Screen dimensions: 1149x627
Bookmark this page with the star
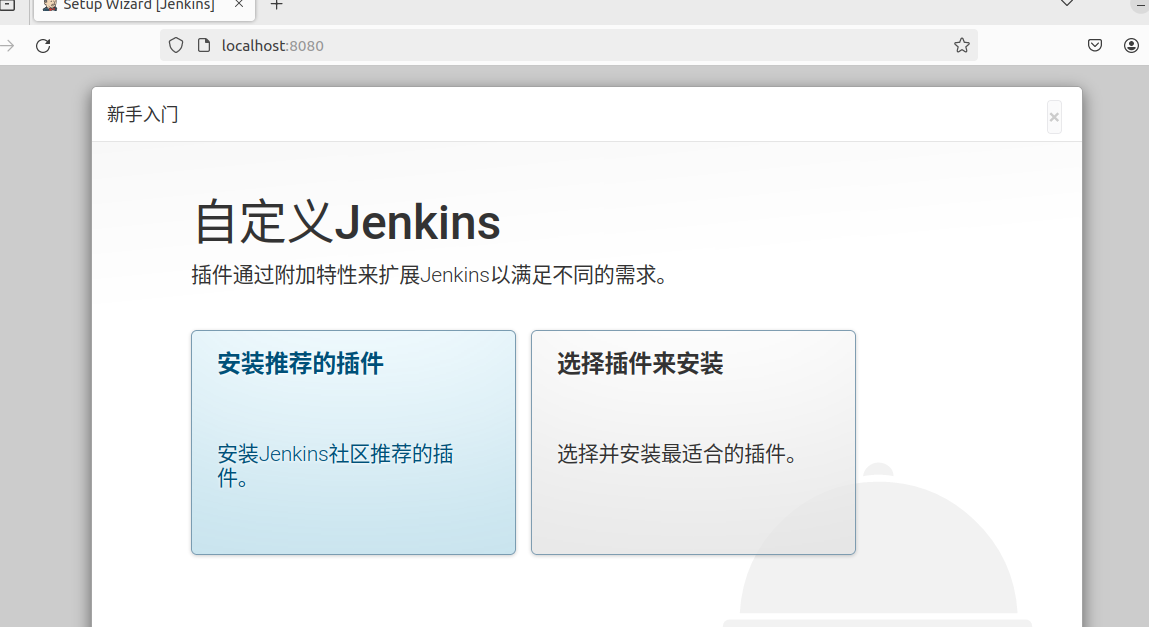(x=962, y=45)
